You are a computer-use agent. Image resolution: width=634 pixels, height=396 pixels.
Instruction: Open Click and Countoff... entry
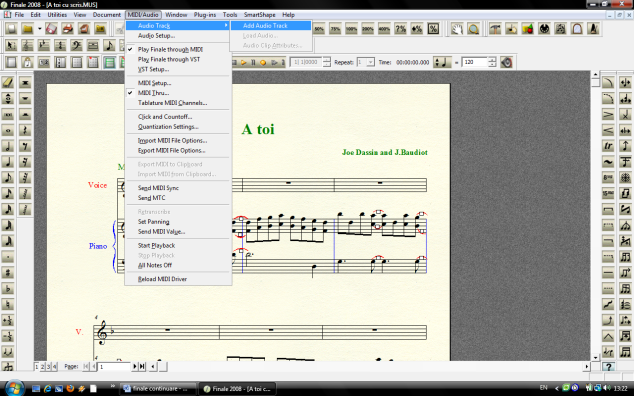(178, 116)
